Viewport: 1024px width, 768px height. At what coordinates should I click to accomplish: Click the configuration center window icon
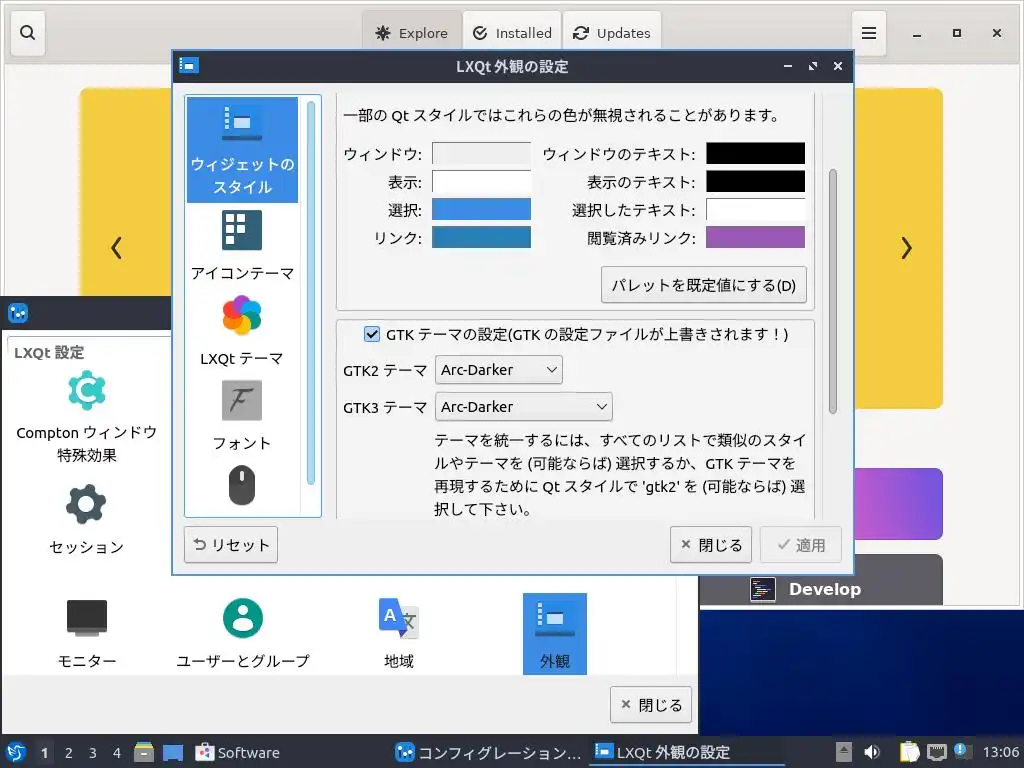tap(18, 313)
